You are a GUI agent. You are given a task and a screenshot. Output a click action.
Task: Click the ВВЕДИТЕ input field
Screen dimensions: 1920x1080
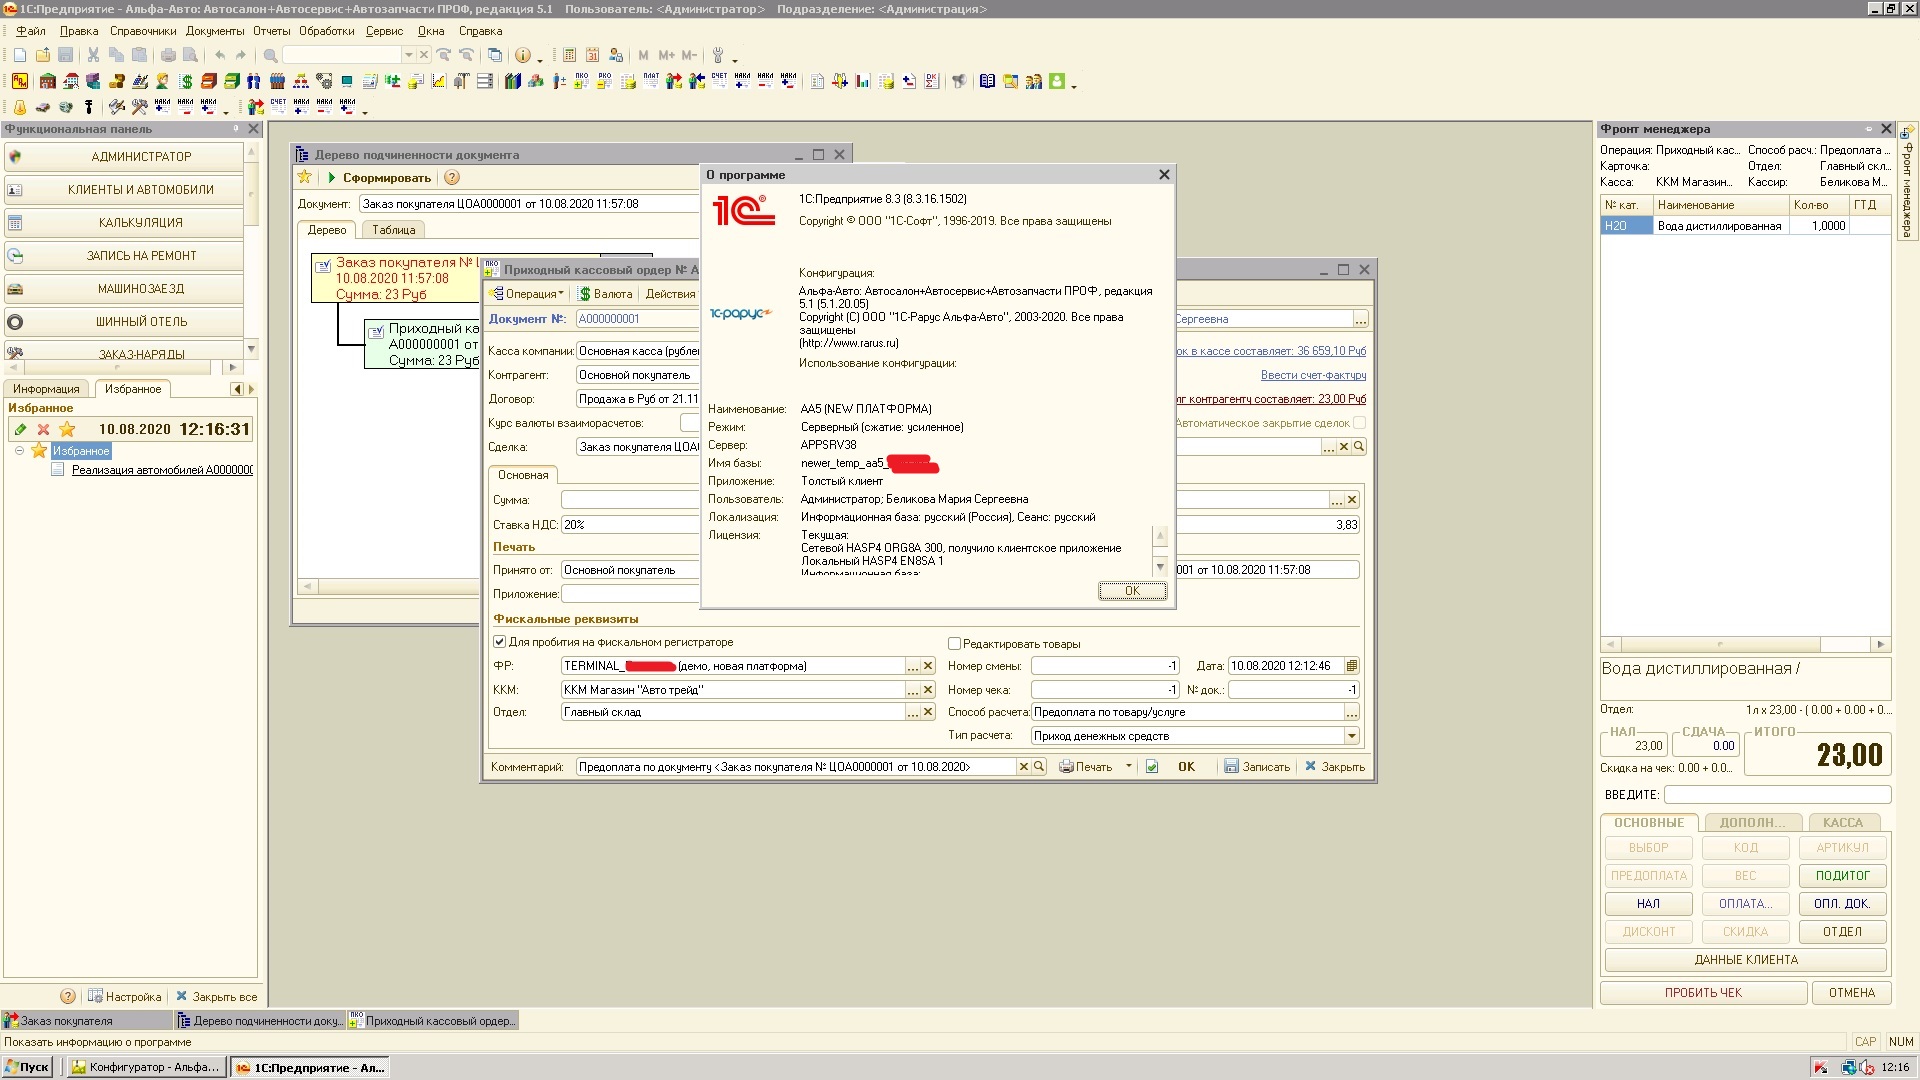click(1777, 795)
